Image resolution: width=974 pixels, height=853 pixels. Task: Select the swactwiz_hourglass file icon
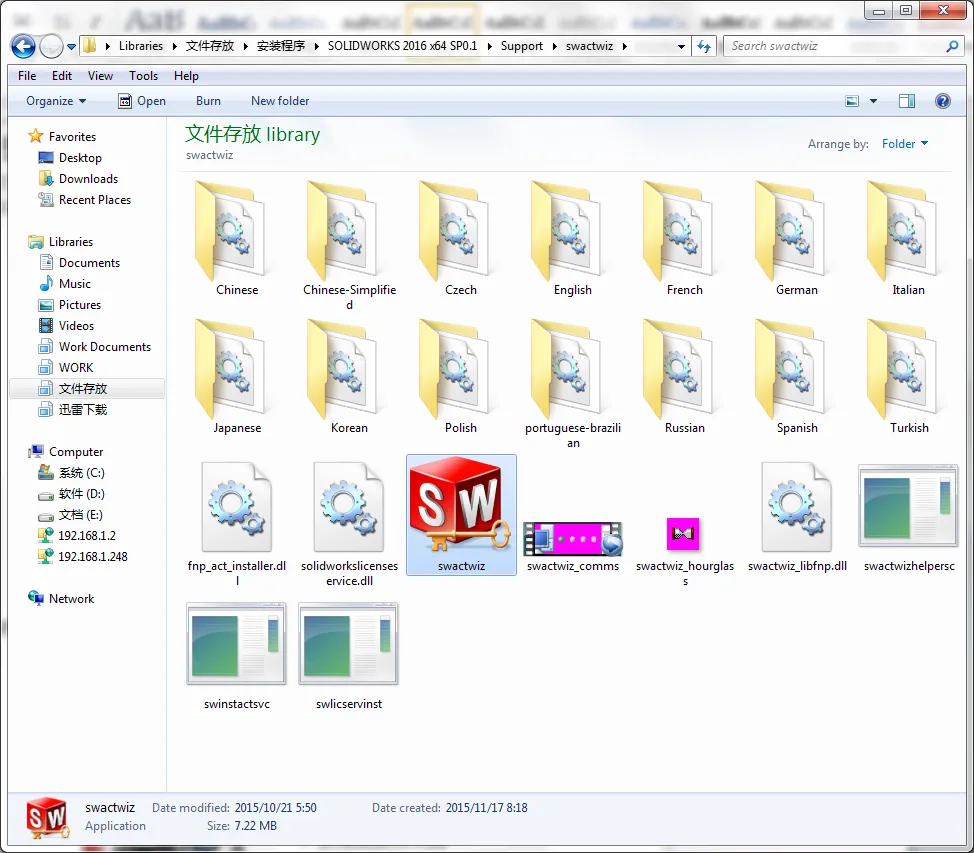tap(683, 534)
